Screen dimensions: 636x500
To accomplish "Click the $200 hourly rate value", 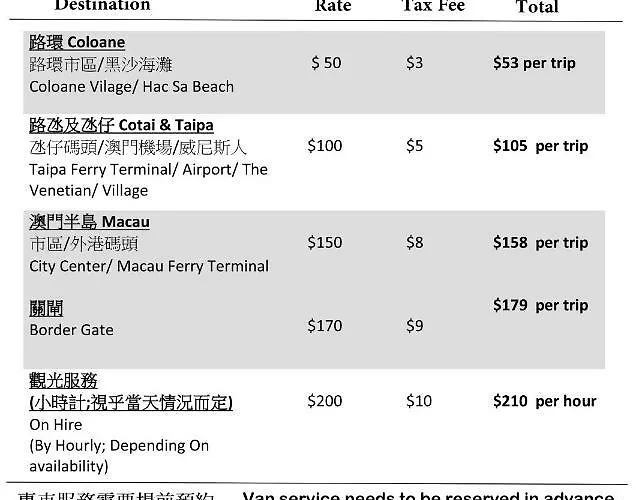I will 325,401.
